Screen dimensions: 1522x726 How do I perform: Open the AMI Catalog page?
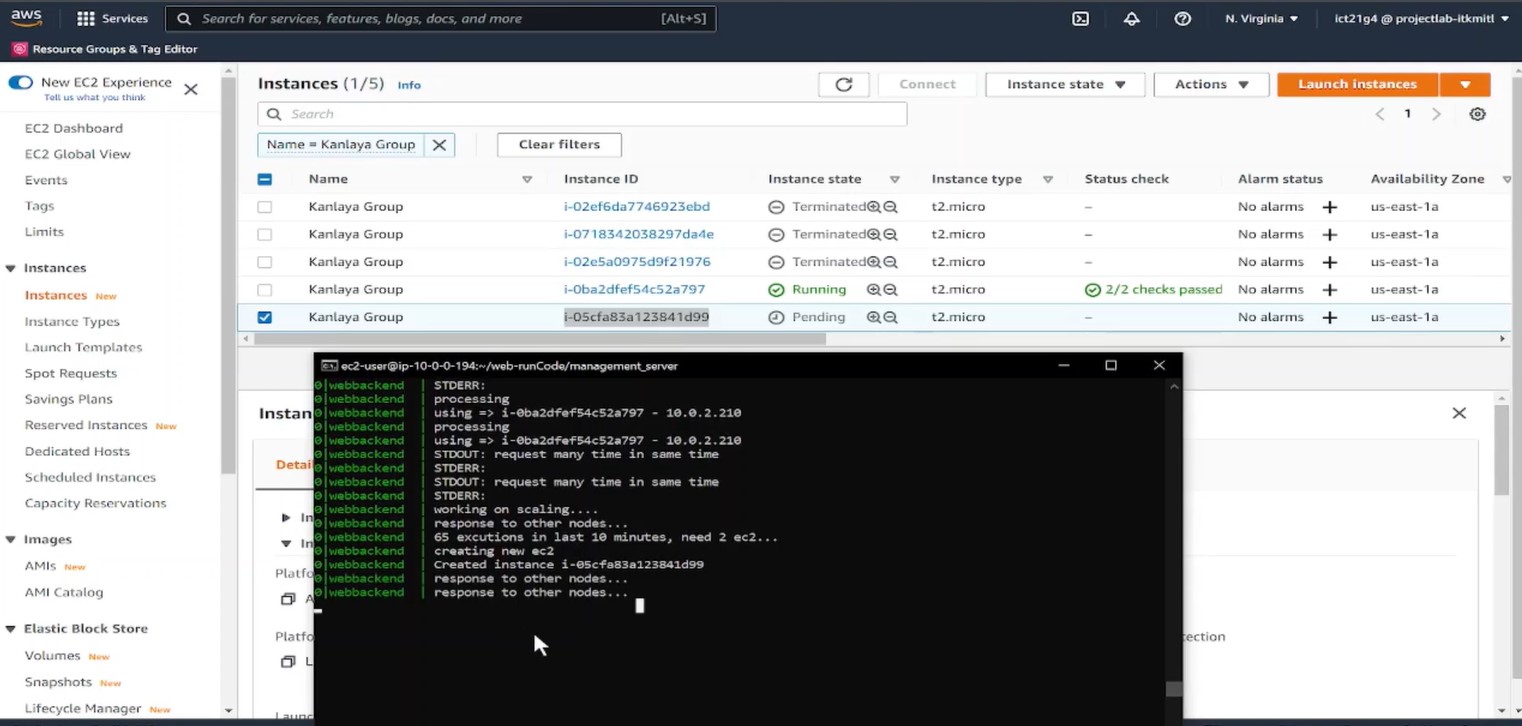tap(64, 592)
